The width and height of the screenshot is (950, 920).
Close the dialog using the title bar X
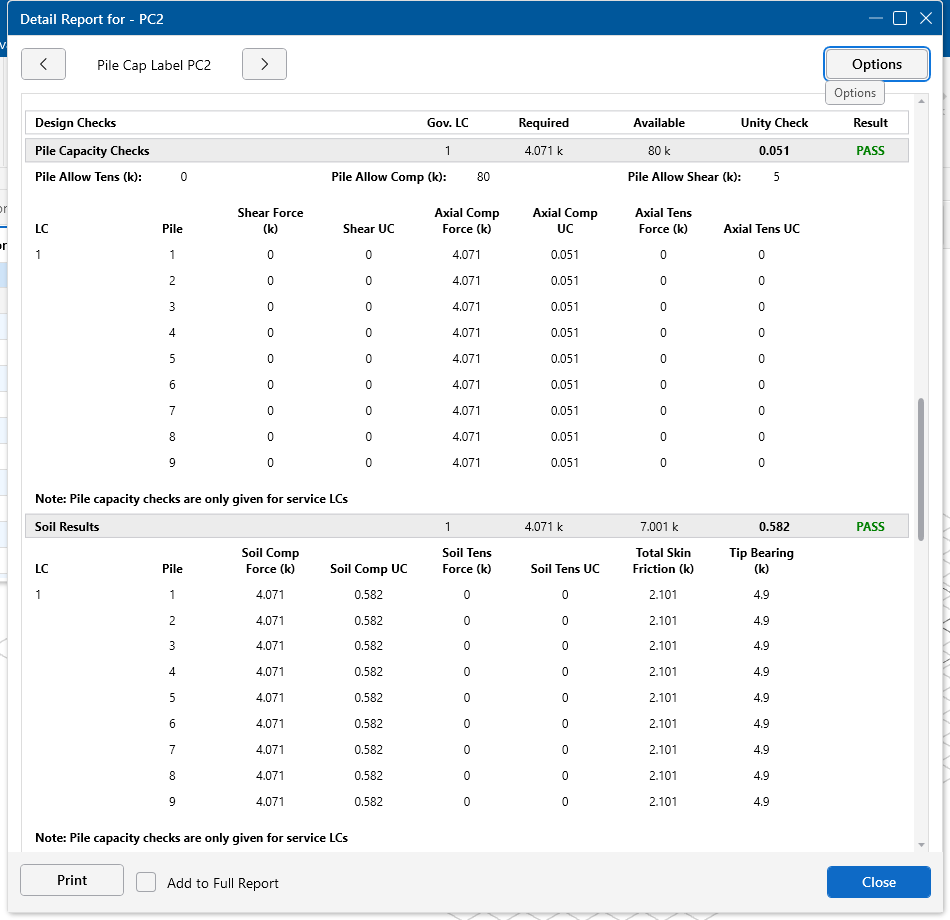(926, 18)
